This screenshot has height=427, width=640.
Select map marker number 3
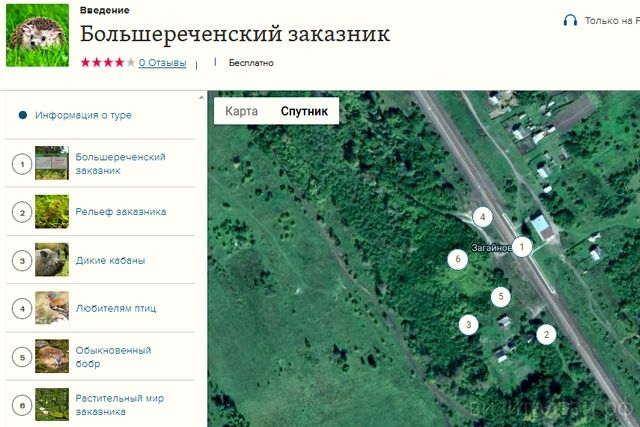469,325
